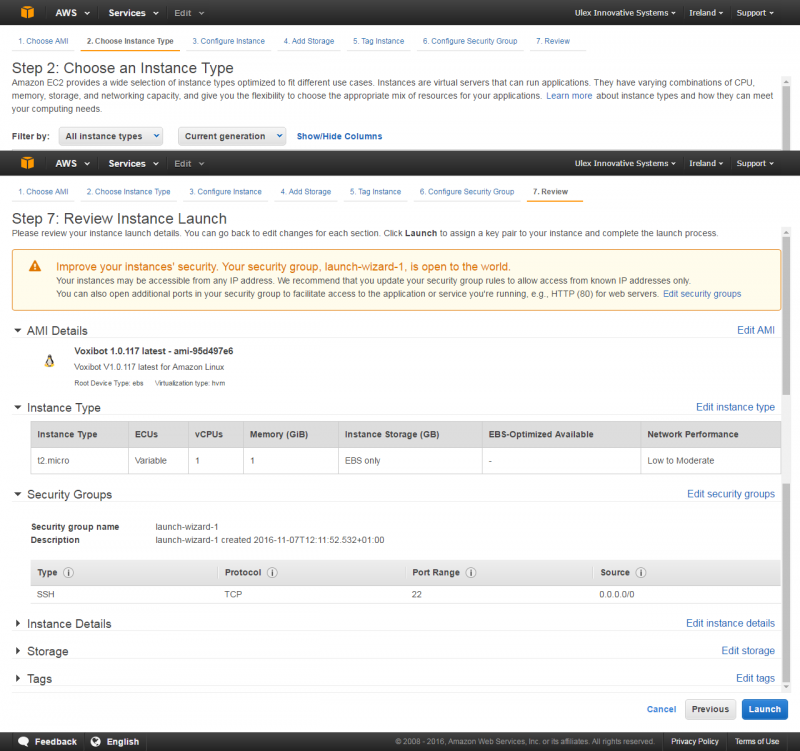Screen dimensions: 800x751
Task: Open Ulex Innovative Systems account menu in top bar
Action: (625, 13)
